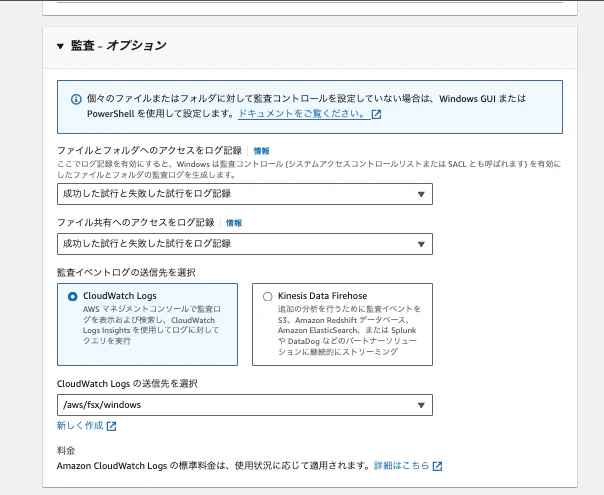Open the ドキュメントをご覧ください link
The height and width of the screenshot is (495, 604).
[x=302, y=114]
